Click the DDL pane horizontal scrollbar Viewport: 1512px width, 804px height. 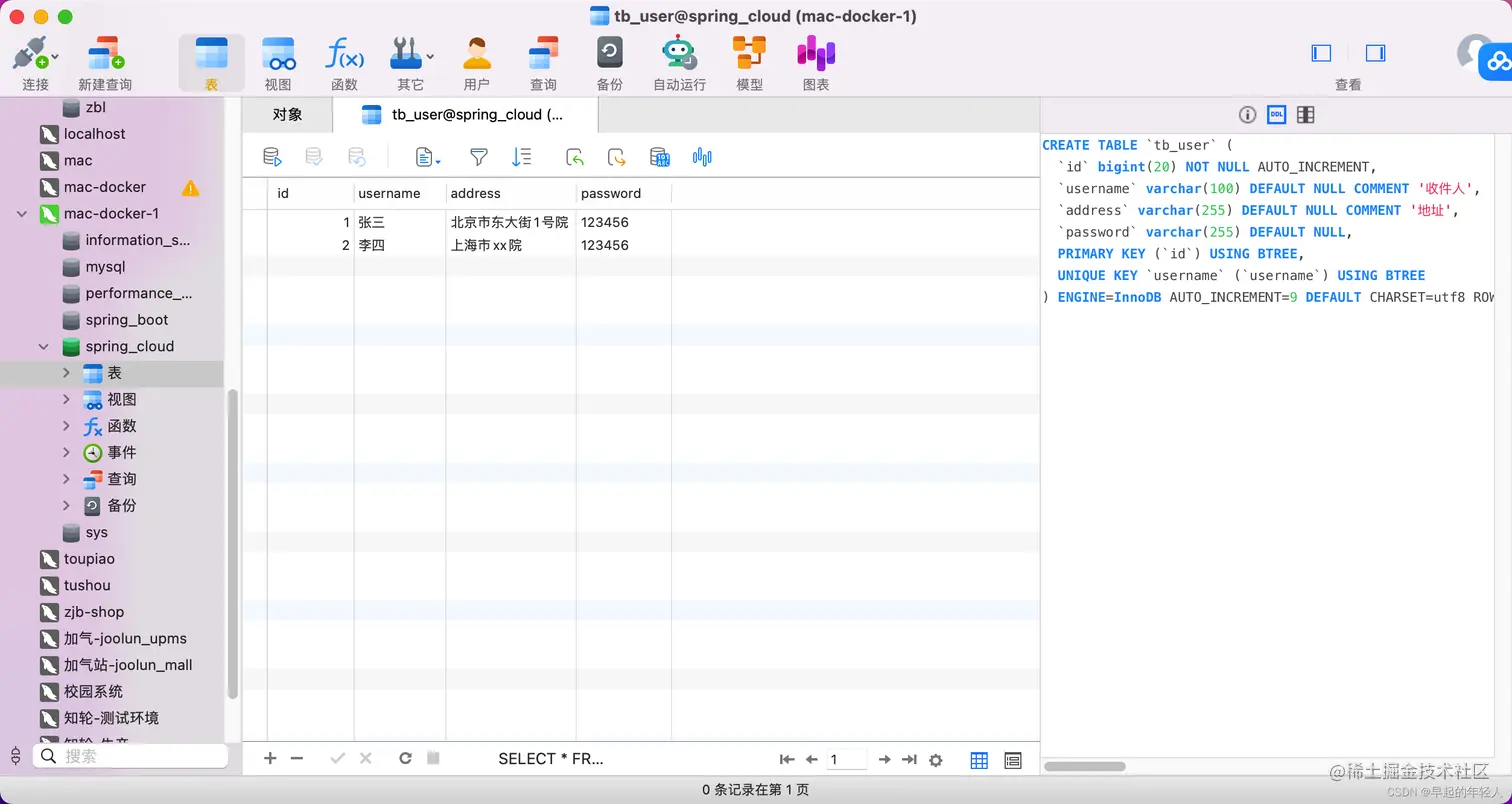(x=1085, y=767)
